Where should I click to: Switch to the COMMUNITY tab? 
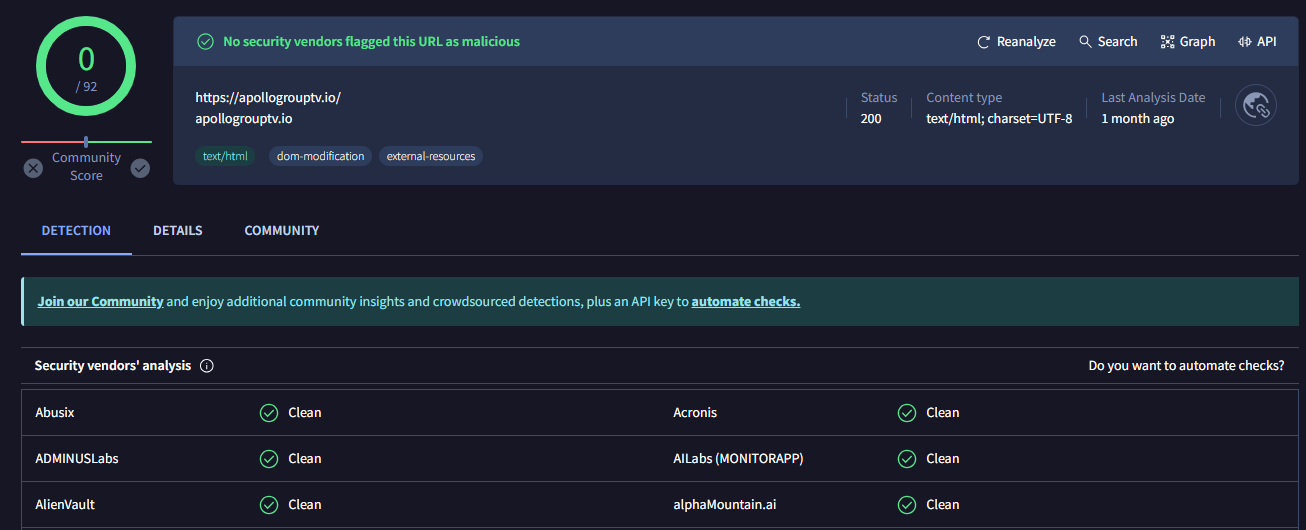coord(282,230)
